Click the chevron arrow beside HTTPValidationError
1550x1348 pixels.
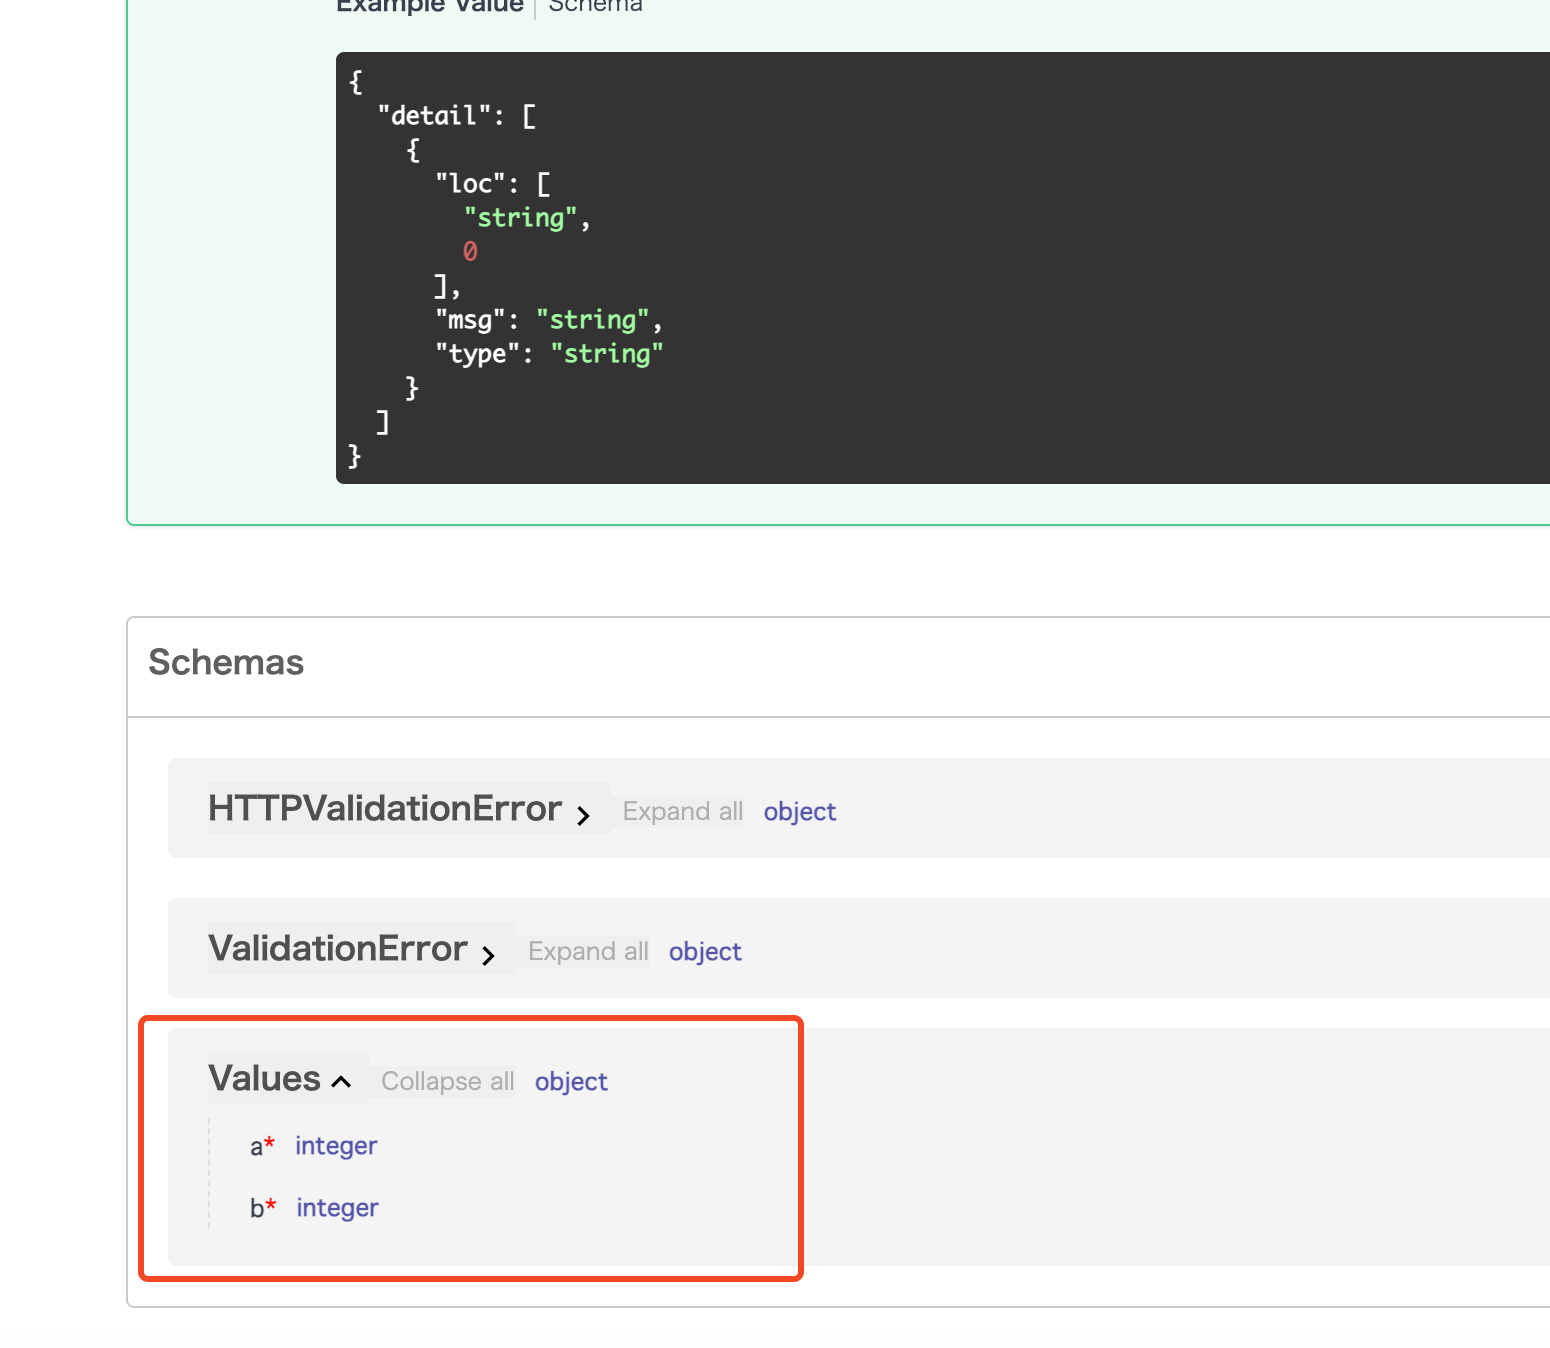(583, 816)
